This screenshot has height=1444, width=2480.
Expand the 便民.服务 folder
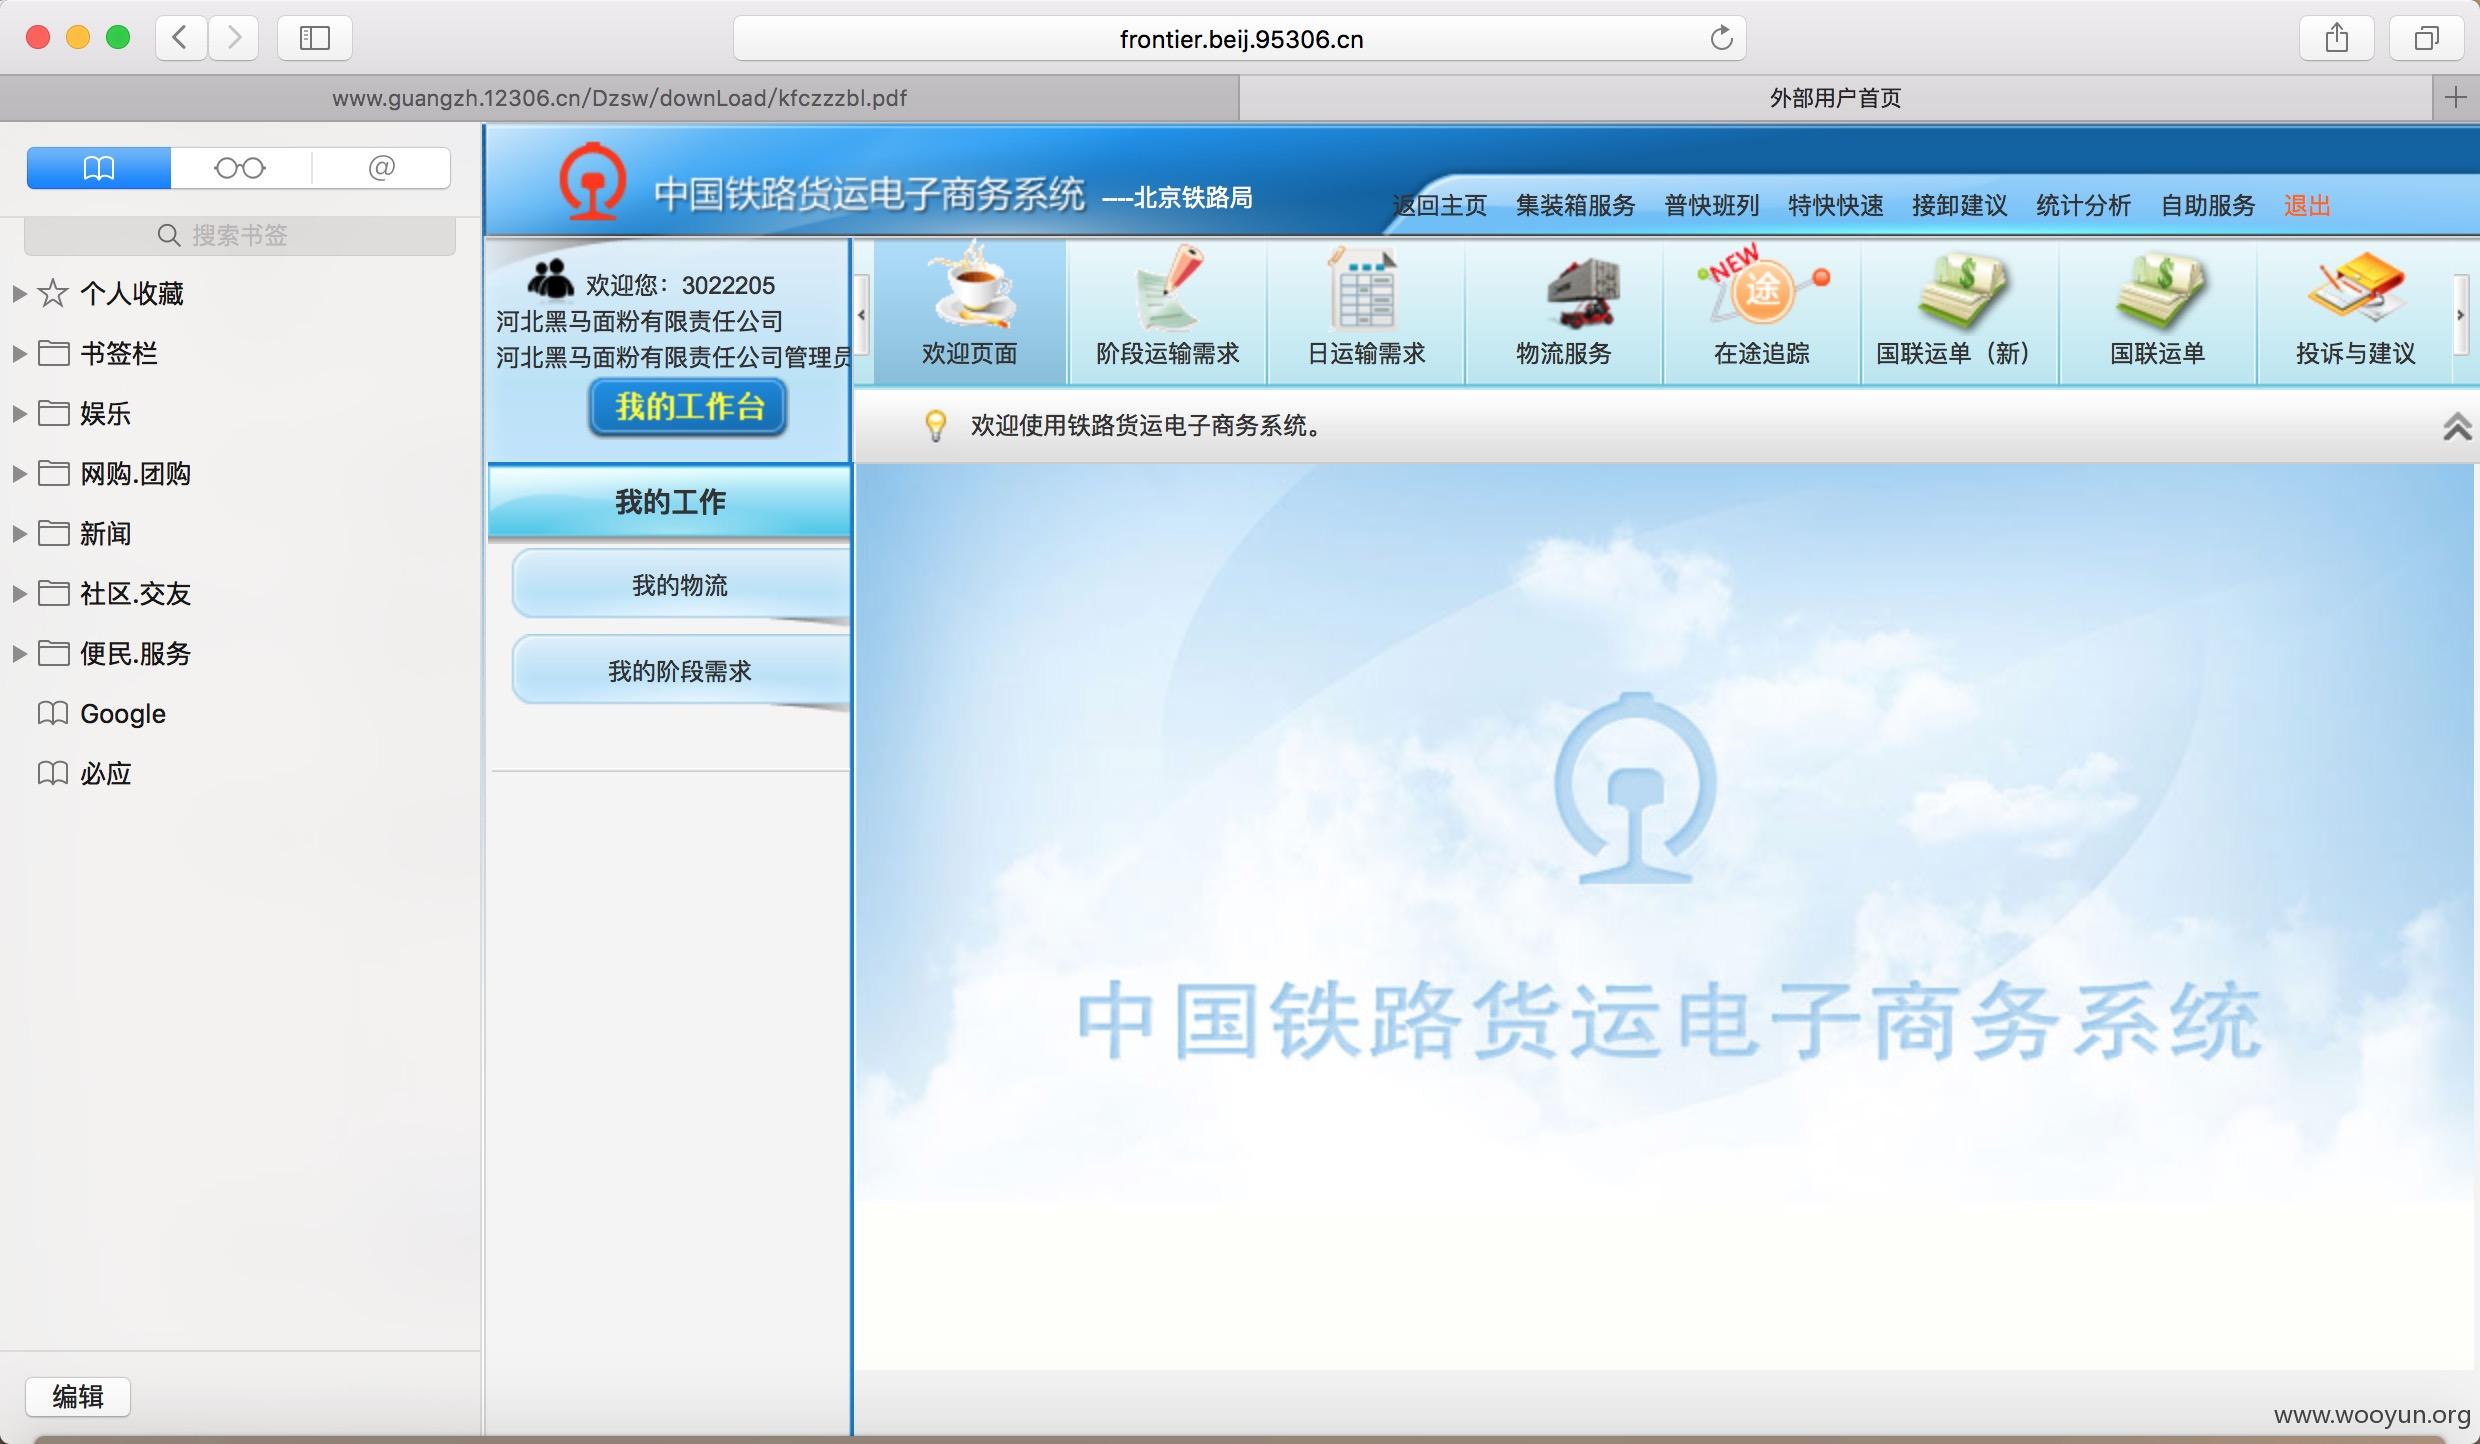[x=18, y=653]
